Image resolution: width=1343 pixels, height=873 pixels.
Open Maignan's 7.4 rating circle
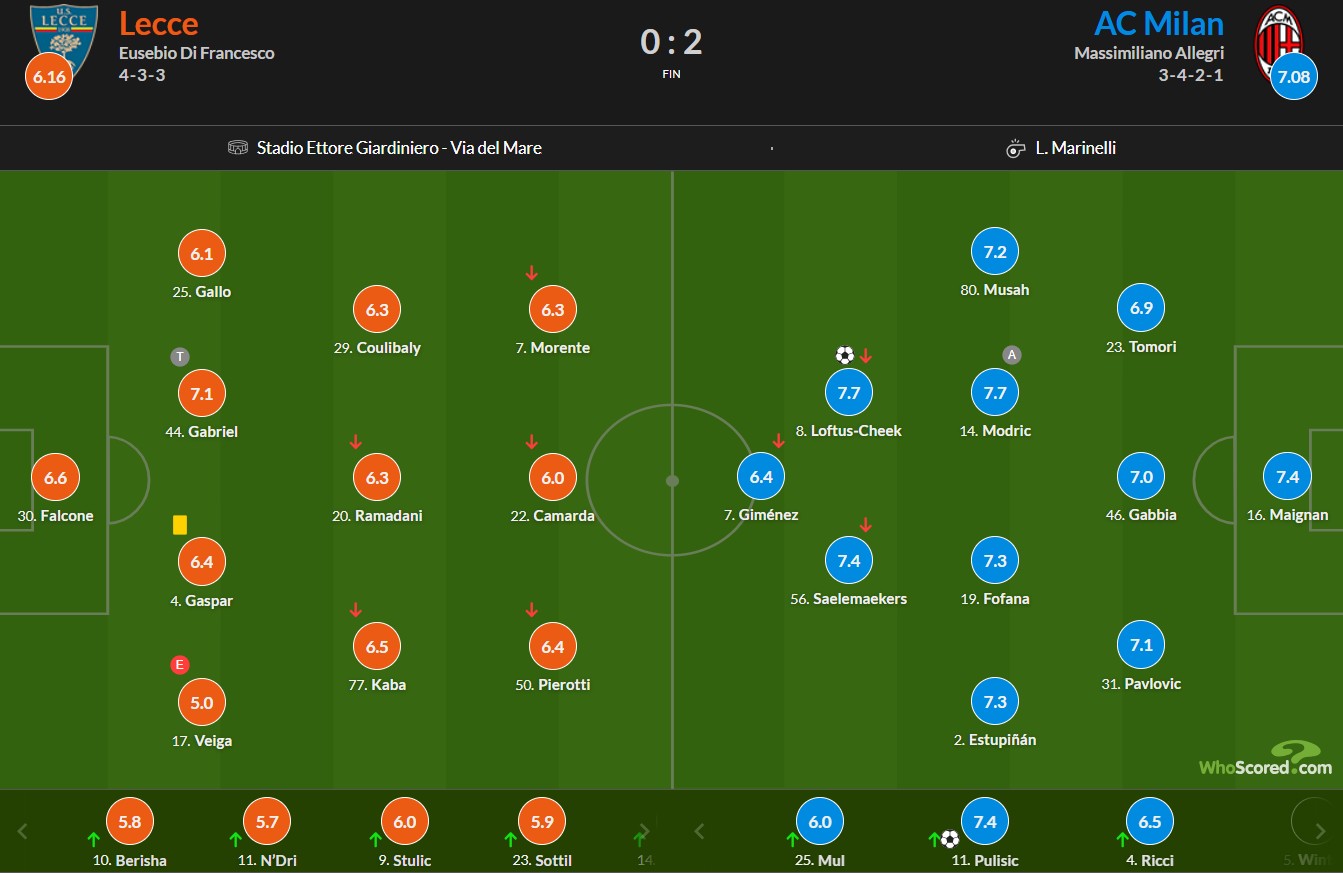click(x=1288, y=477)
